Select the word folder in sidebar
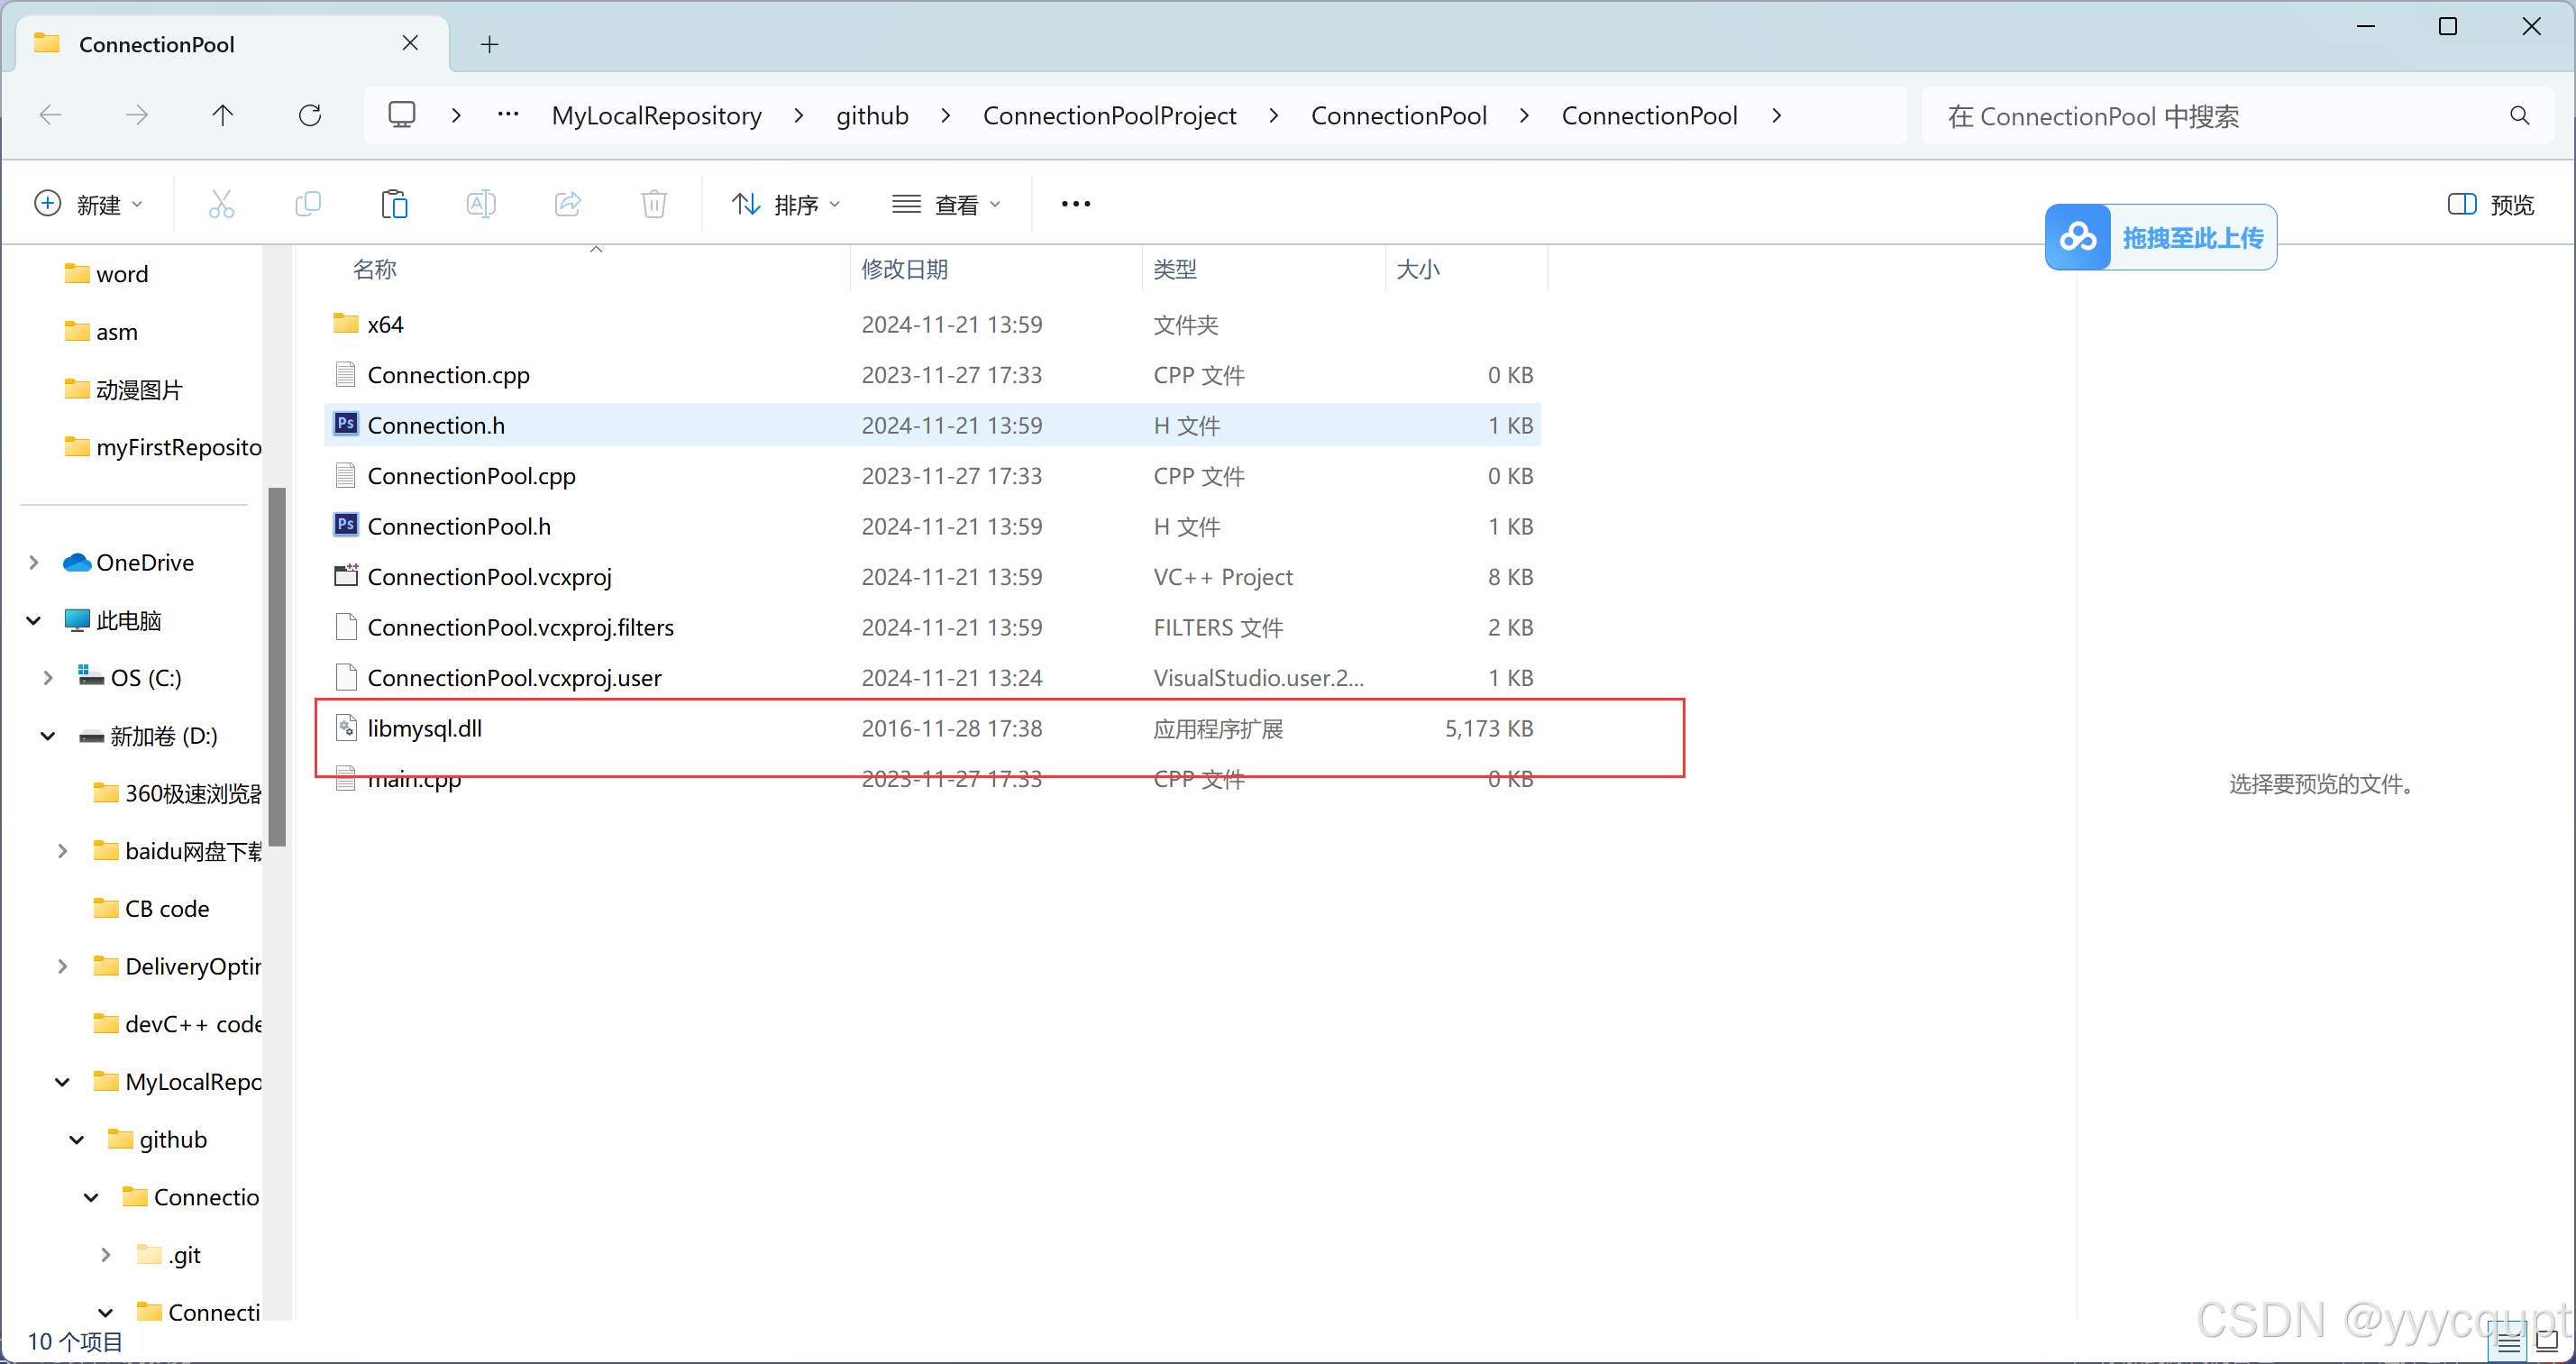 click(x=106, y=274)
